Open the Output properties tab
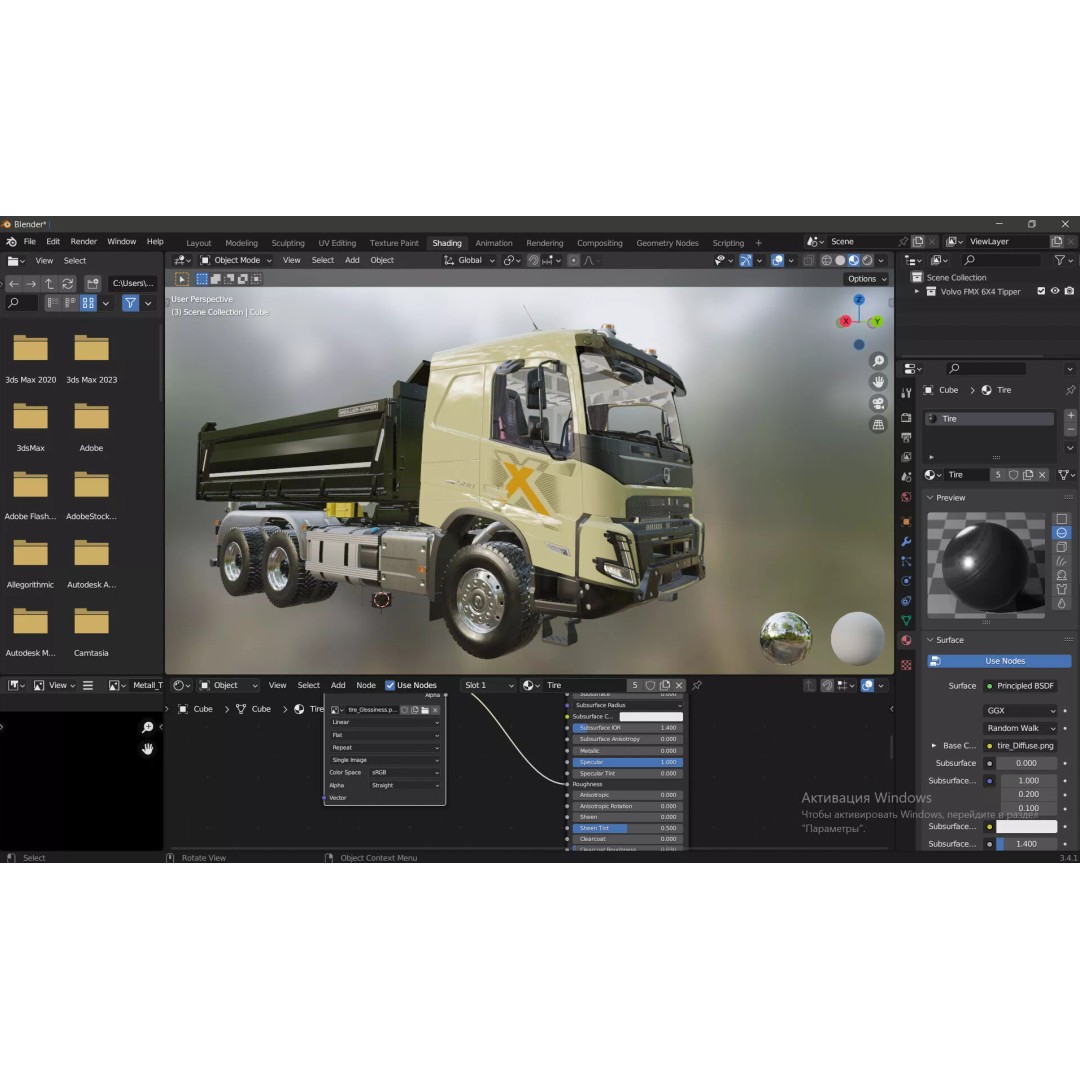This screenshot has height=1080, width=1080. click(906, 437)
